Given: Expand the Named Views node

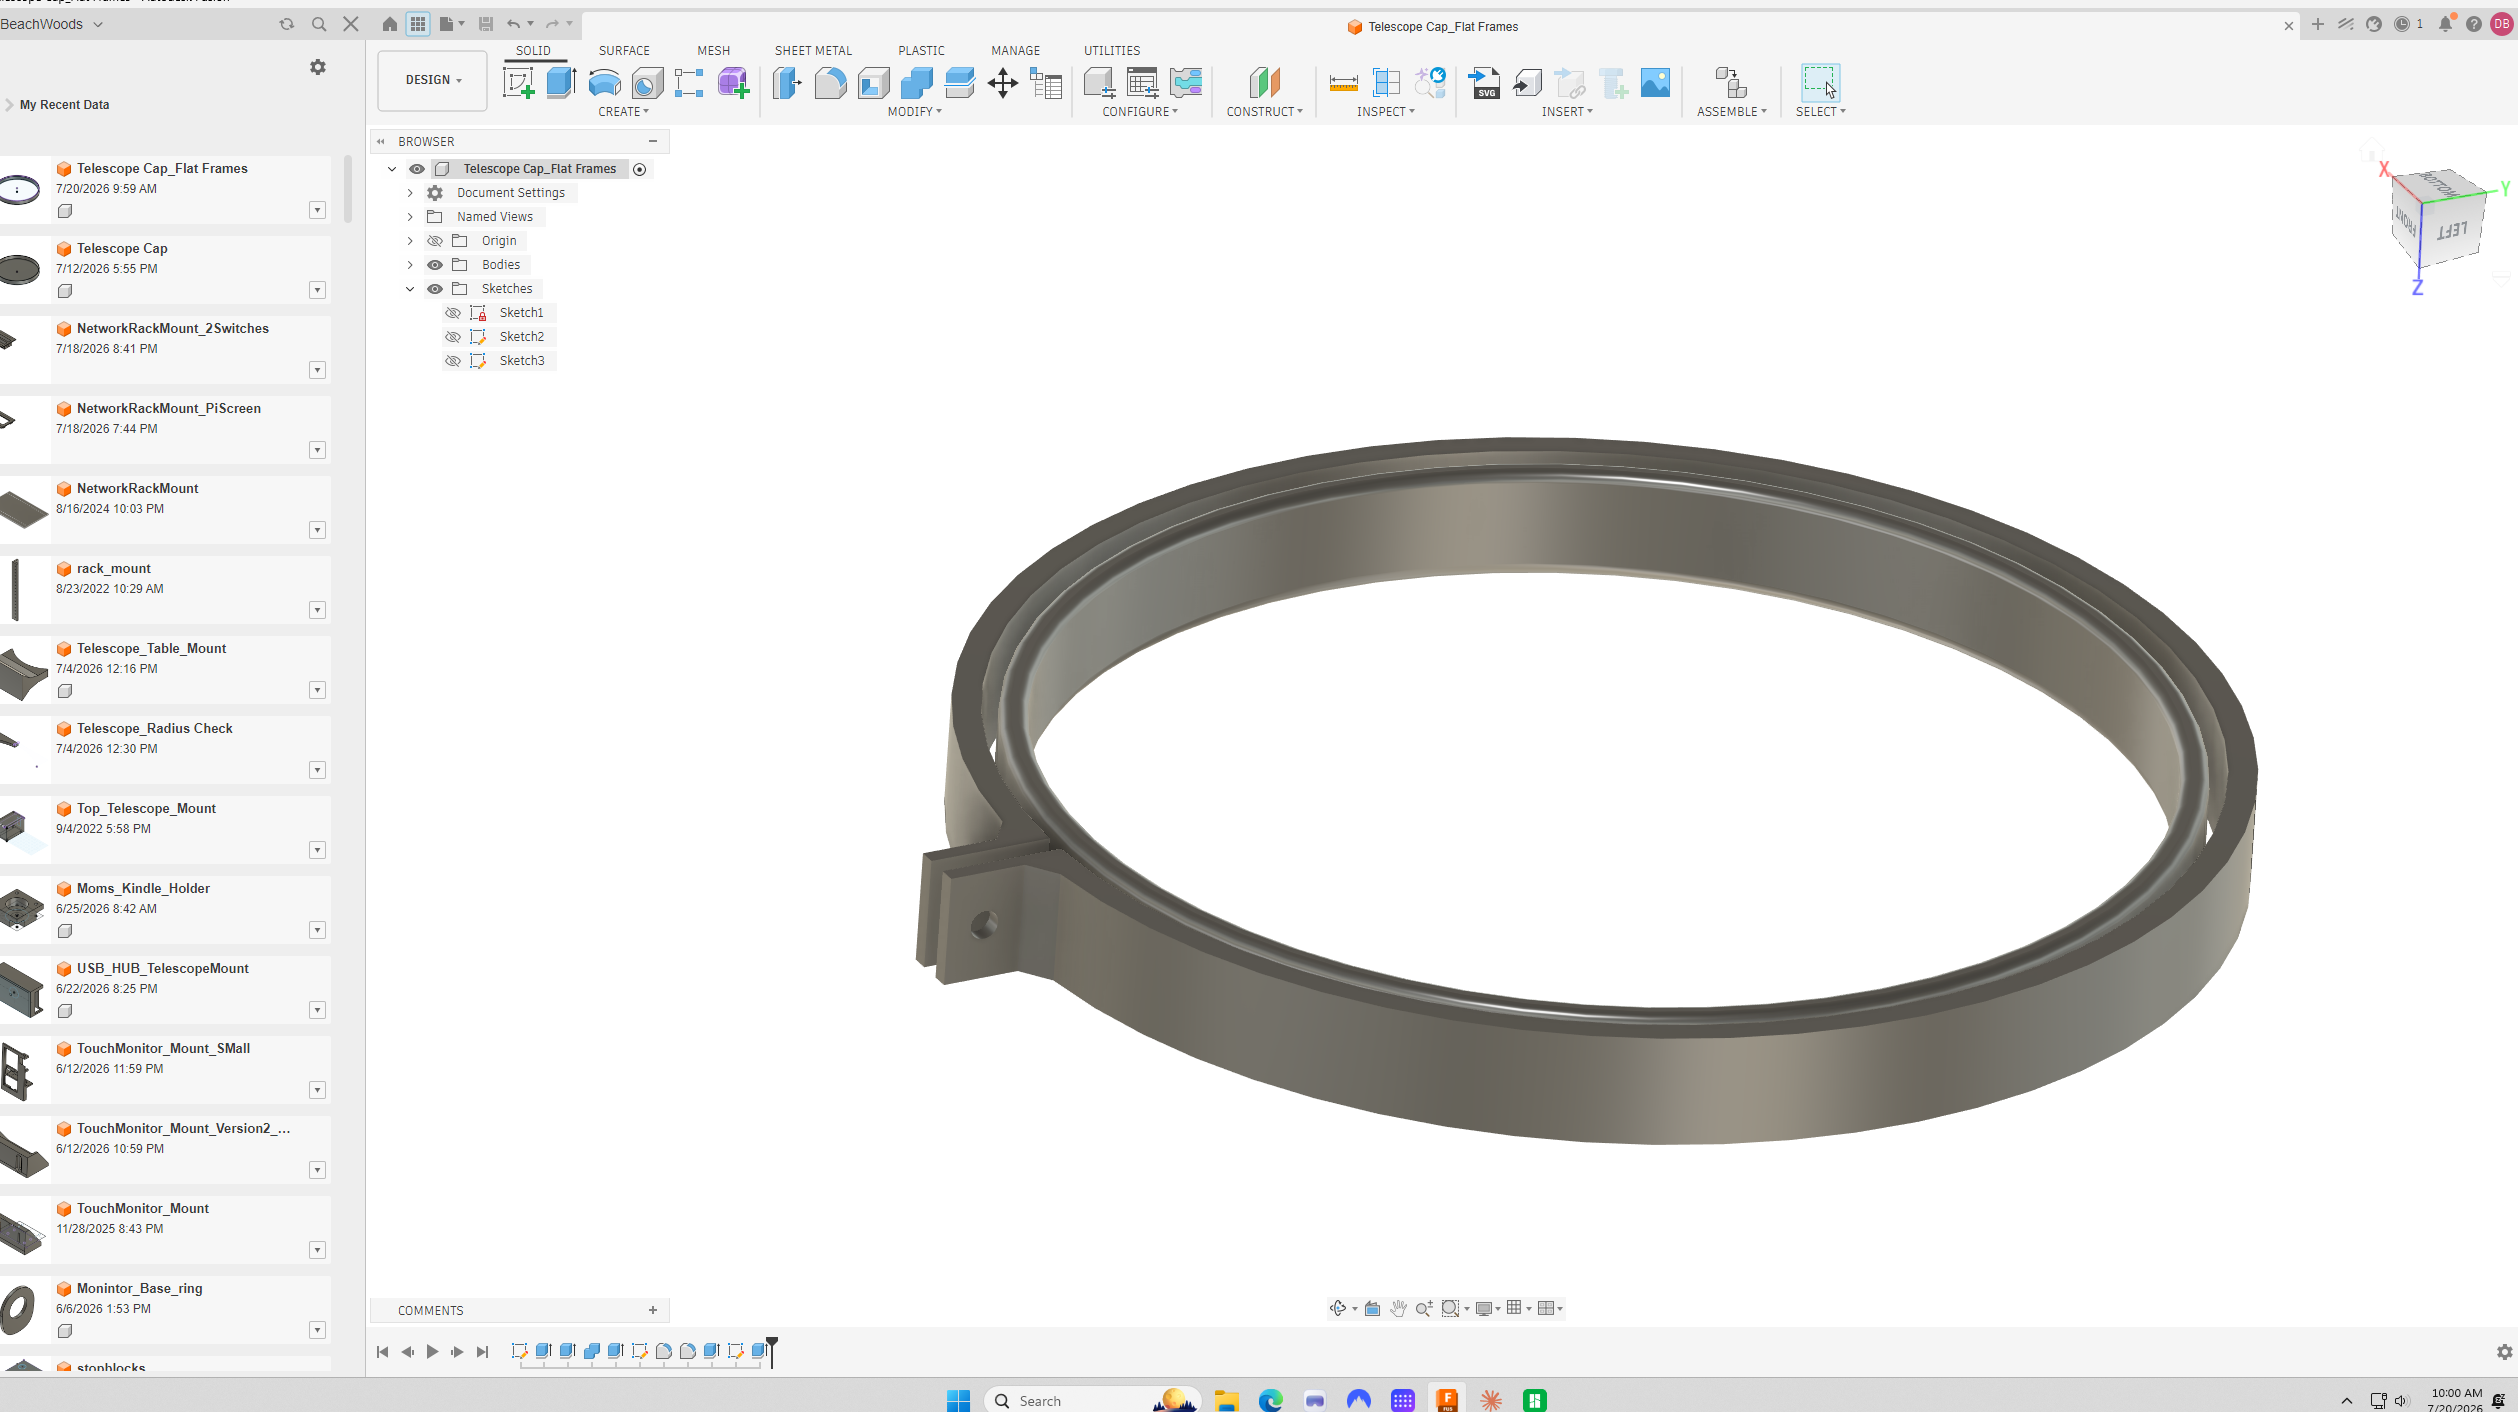Looking at the screenshot, I should click(x=410, y=217).
